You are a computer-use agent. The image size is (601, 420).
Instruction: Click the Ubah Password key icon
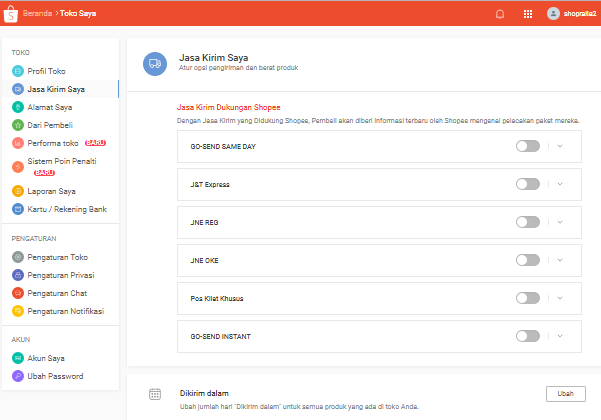(18, 376)
